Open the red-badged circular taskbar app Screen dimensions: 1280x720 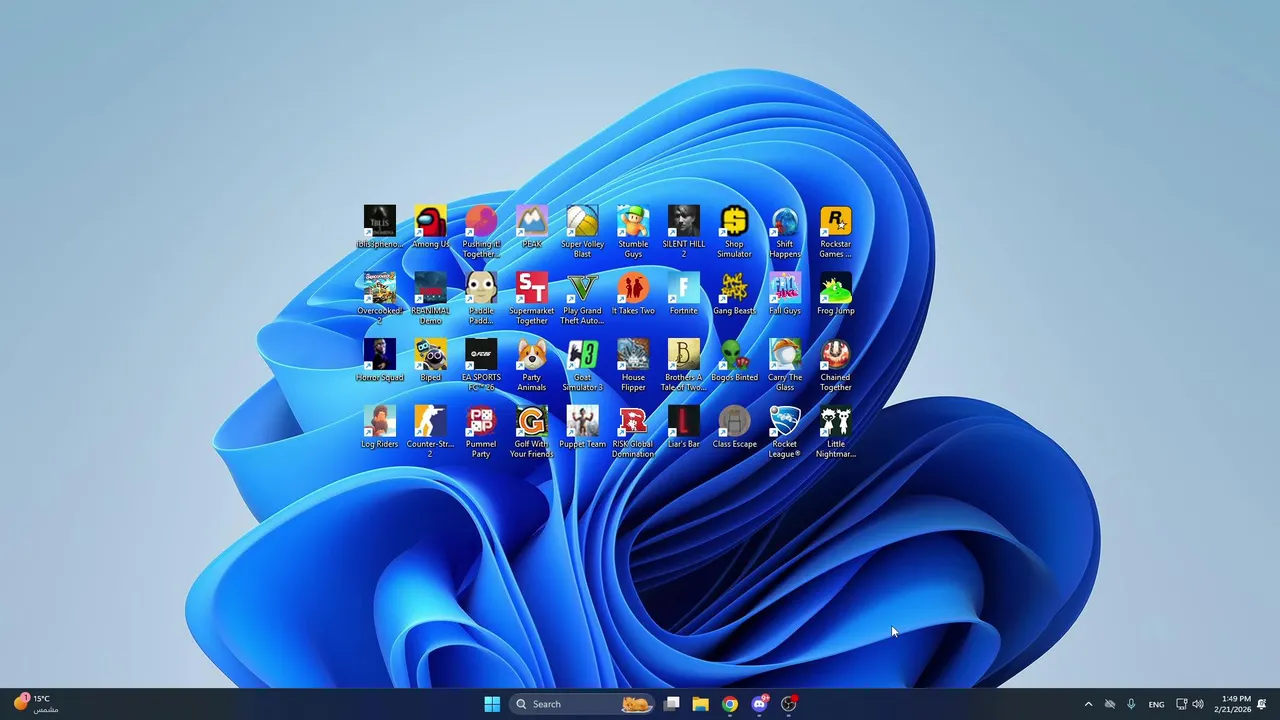tap(789, 704)
